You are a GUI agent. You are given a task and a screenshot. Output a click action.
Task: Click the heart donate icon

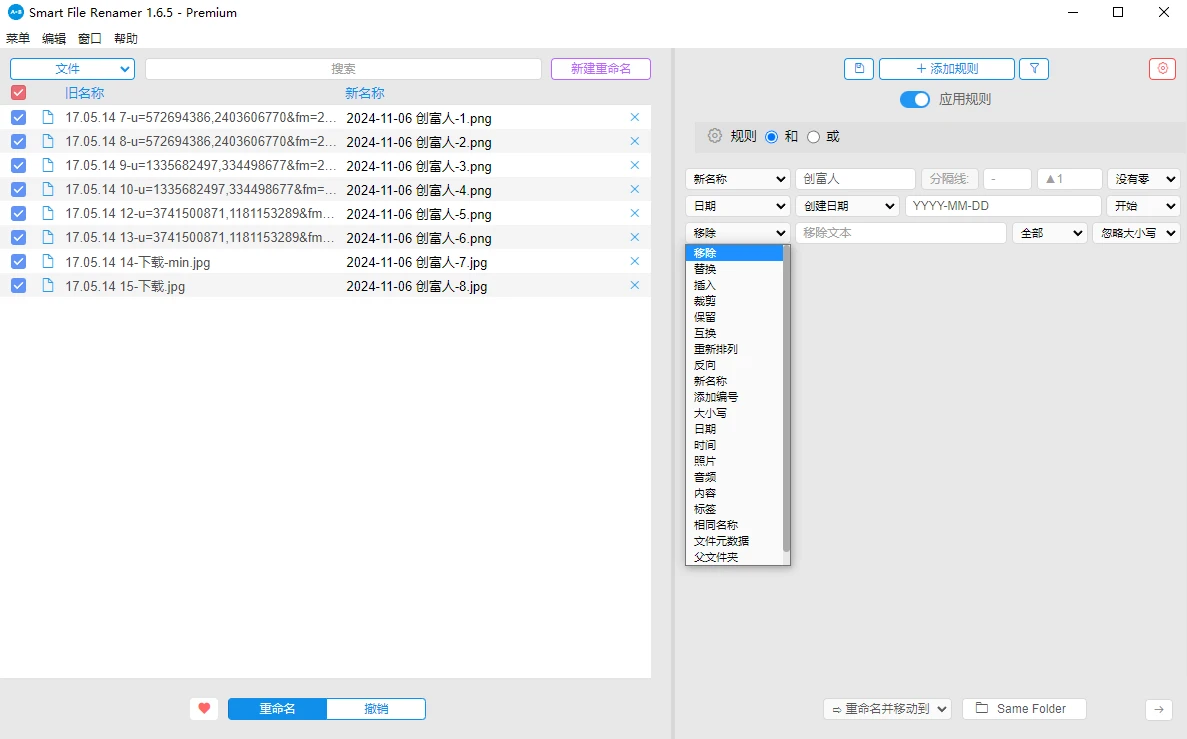click(x=204, y=708)
